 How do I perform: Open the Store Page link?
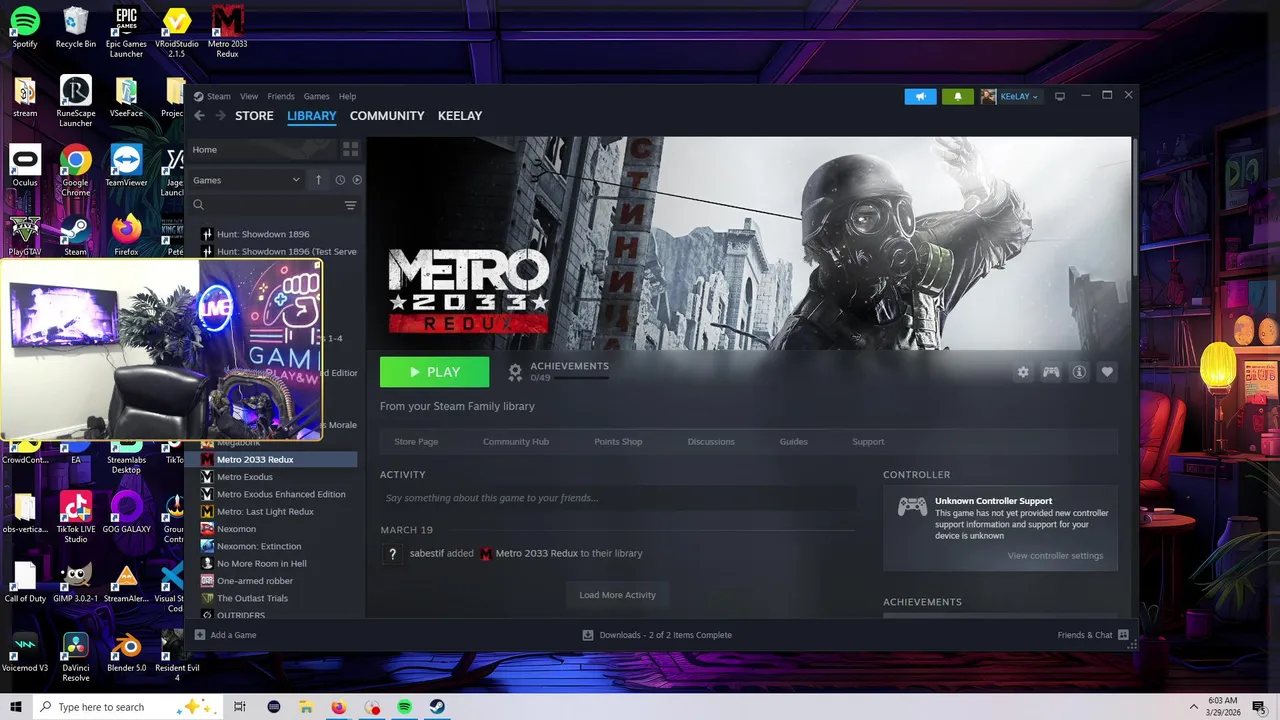coord(416,442)
